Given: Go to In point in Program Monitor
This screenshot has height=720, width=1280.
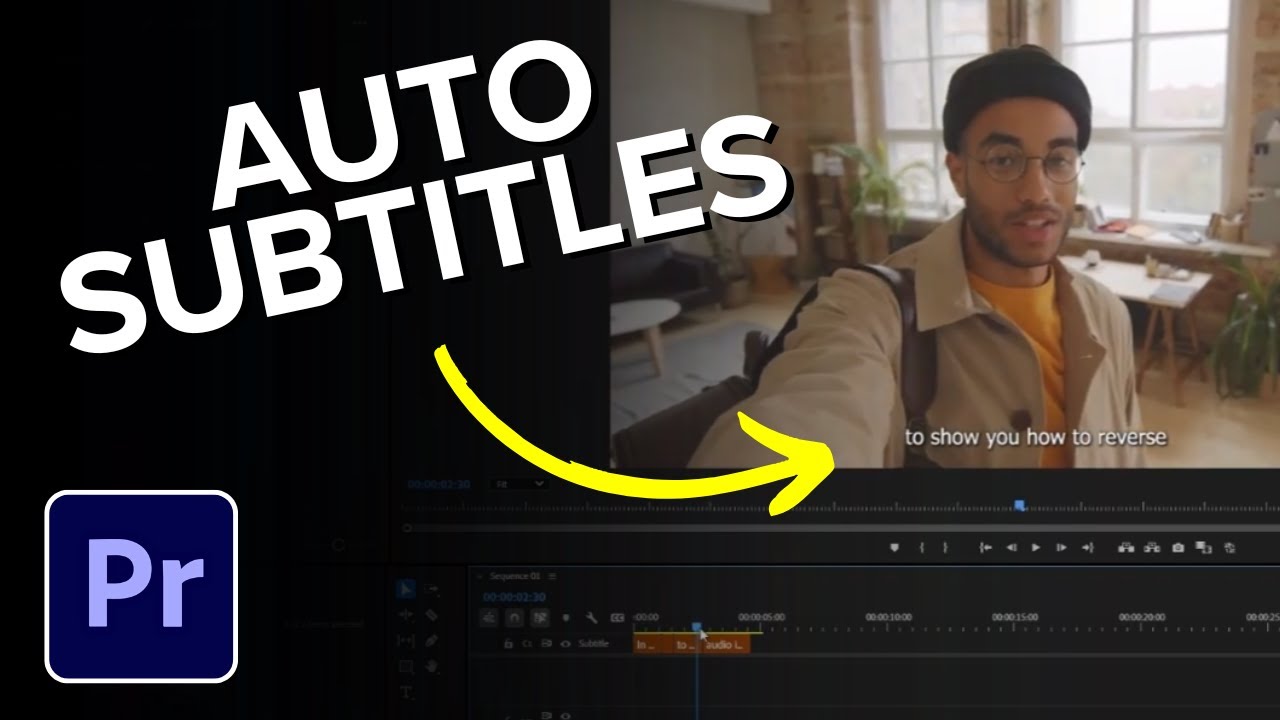Looking at the screenshot, I should [x=985, y=547].
